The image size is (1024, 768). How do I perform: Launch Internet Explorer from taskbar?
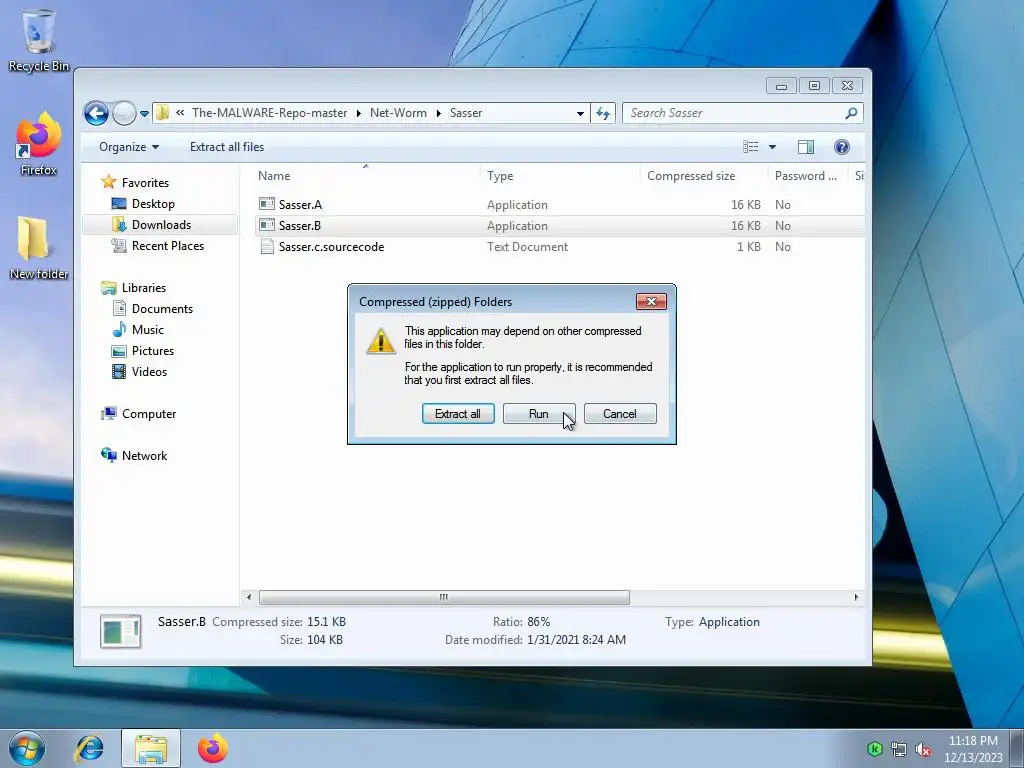pyautogui.click(x=89, y=748)
